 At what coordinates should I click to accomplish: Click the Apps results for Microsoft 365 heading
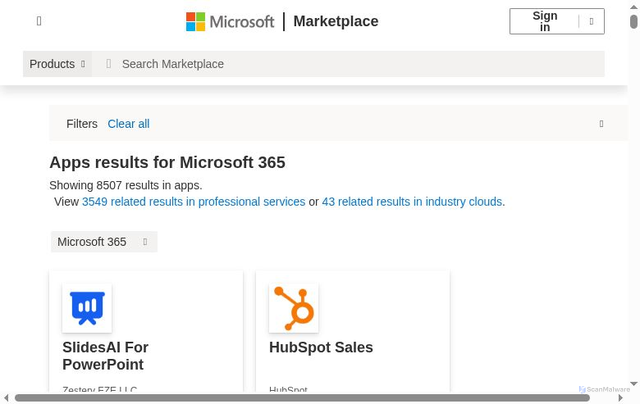167,162
